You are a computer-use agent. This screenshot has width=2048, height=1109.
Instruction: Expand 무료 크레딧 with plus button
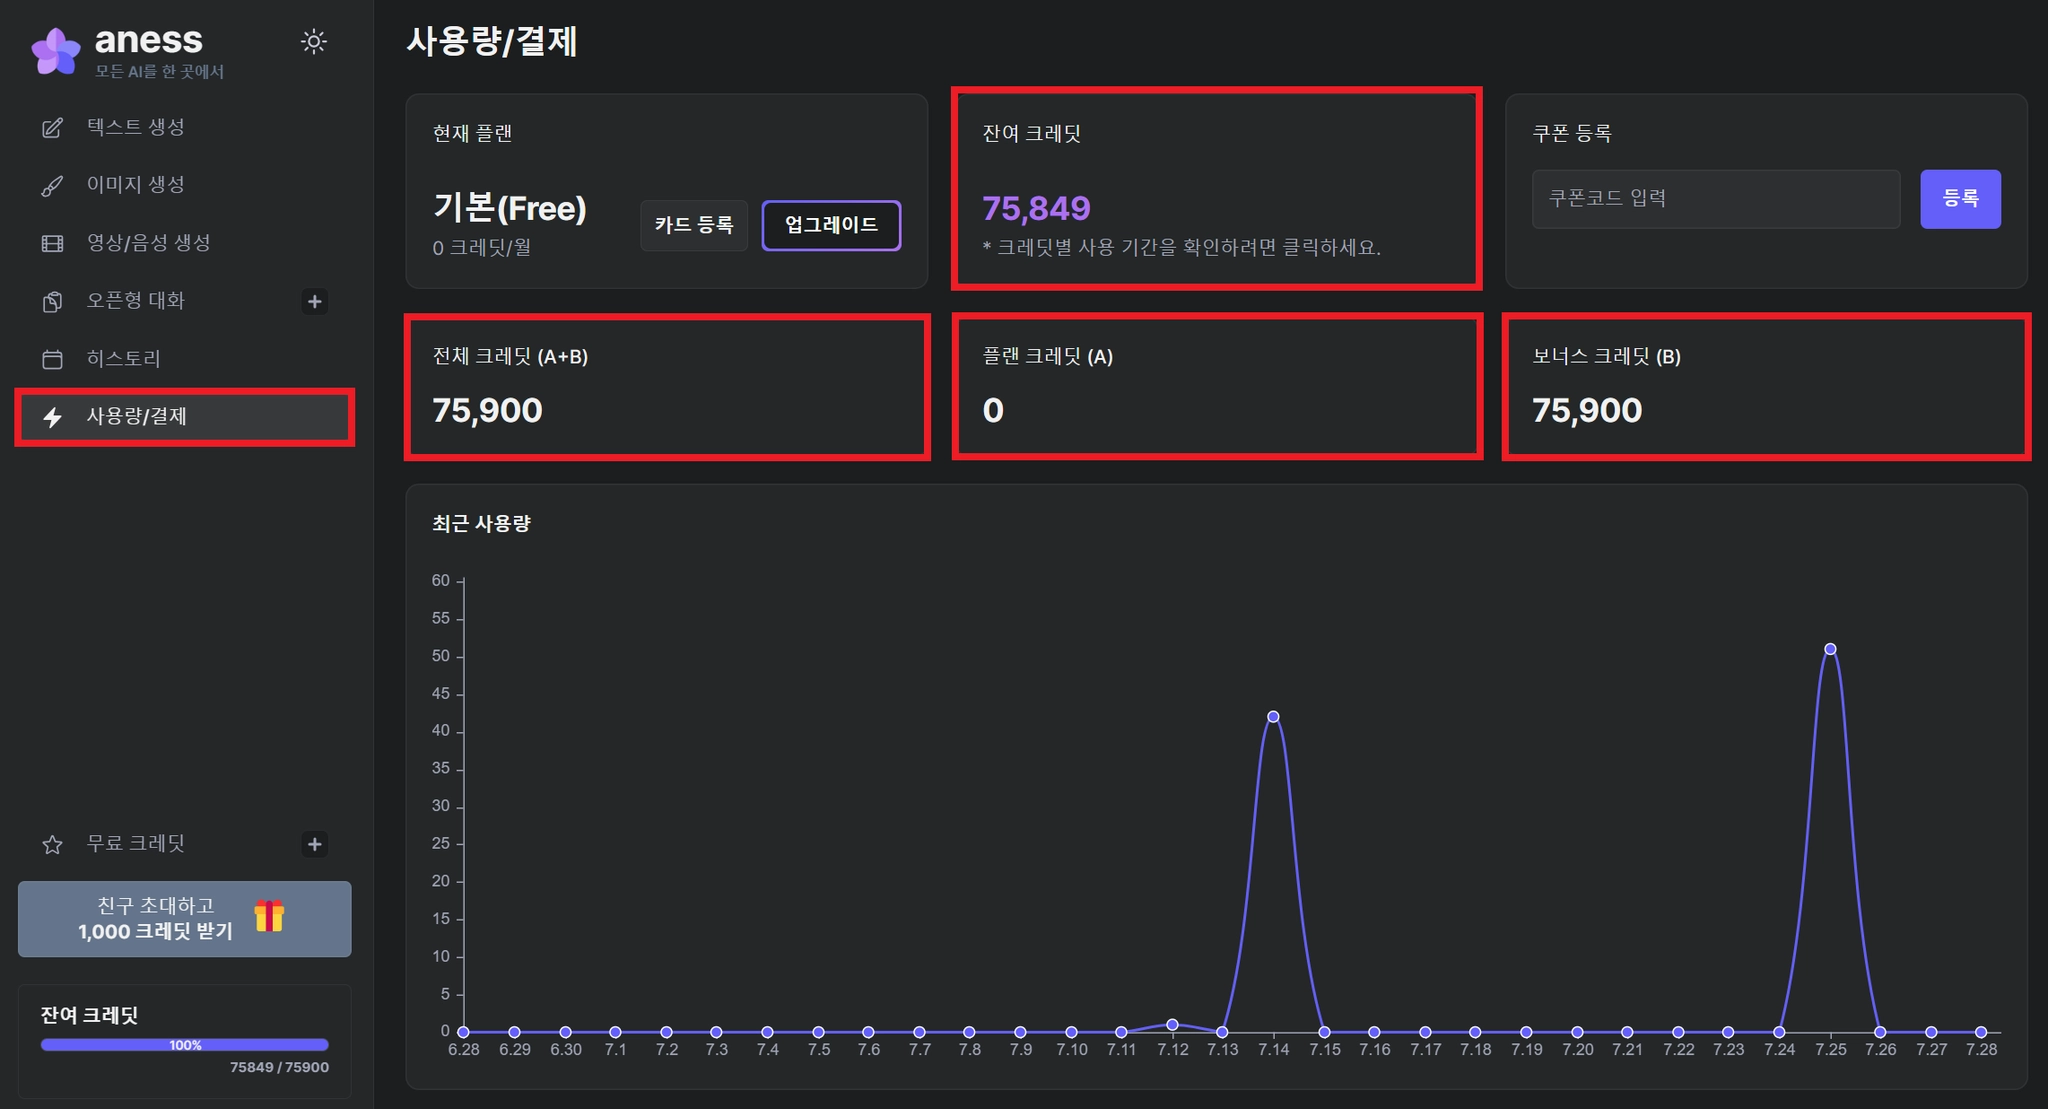click(x=314, y=845)
